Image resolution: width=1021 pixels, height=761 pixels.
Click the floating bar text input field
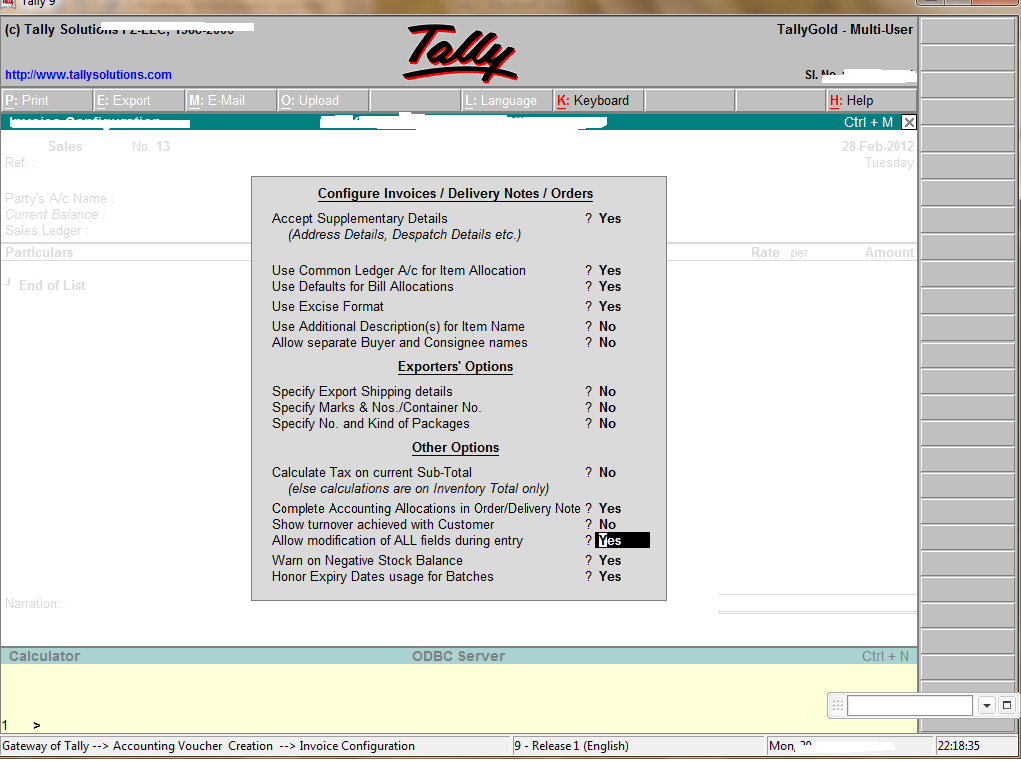click(910, 705)
